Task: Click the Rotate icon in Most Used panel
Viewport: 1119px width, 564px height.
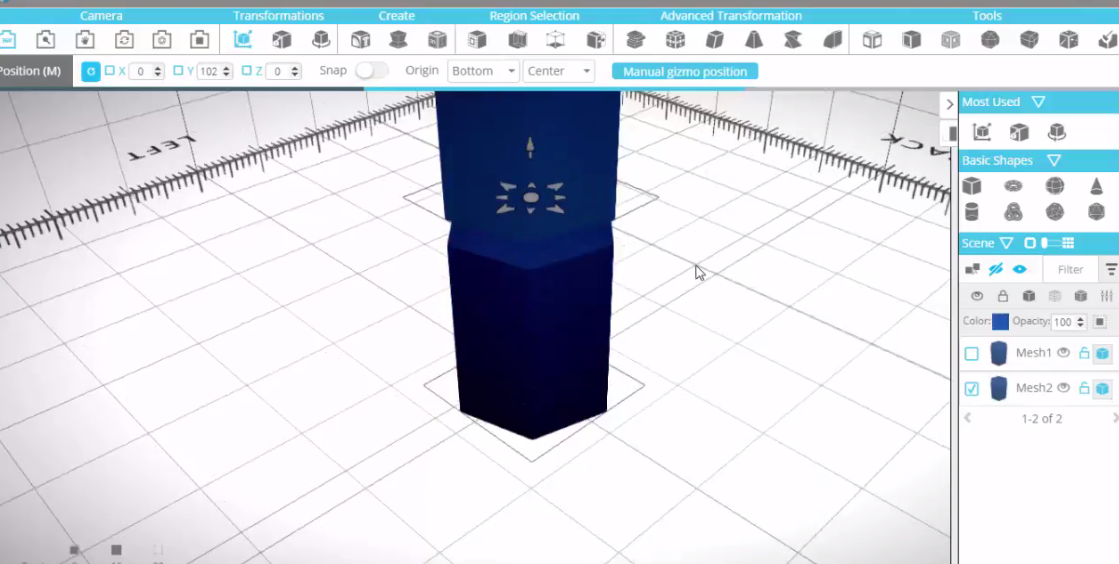Action: coord(1057,131)
